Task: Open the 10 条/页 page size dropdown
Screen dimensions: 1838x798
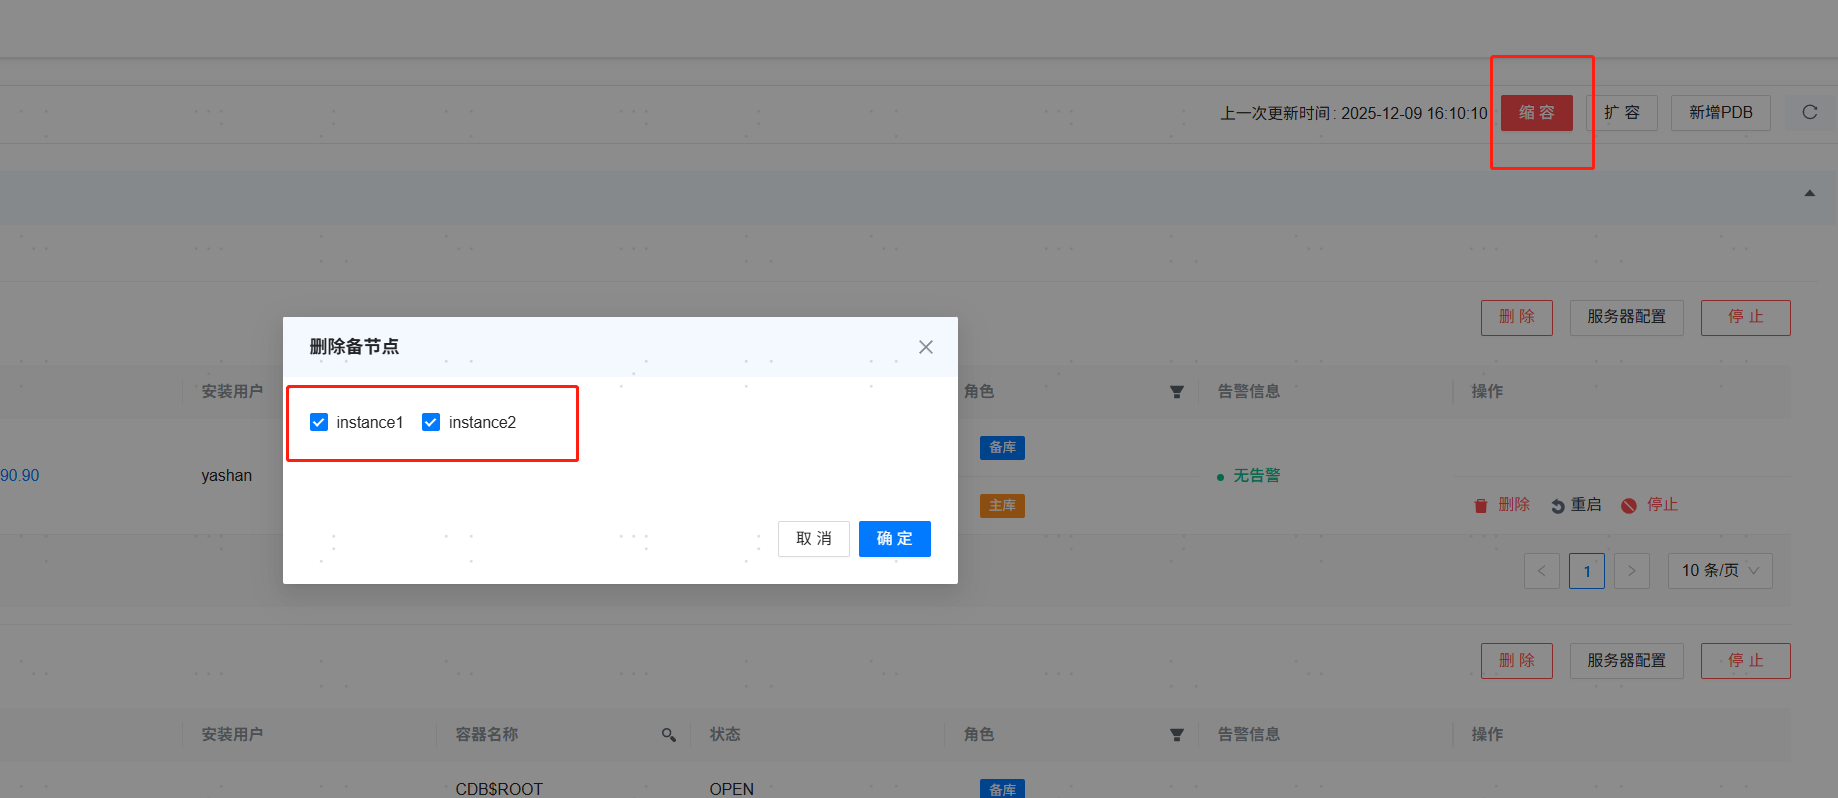Action: coord(1719,571)
